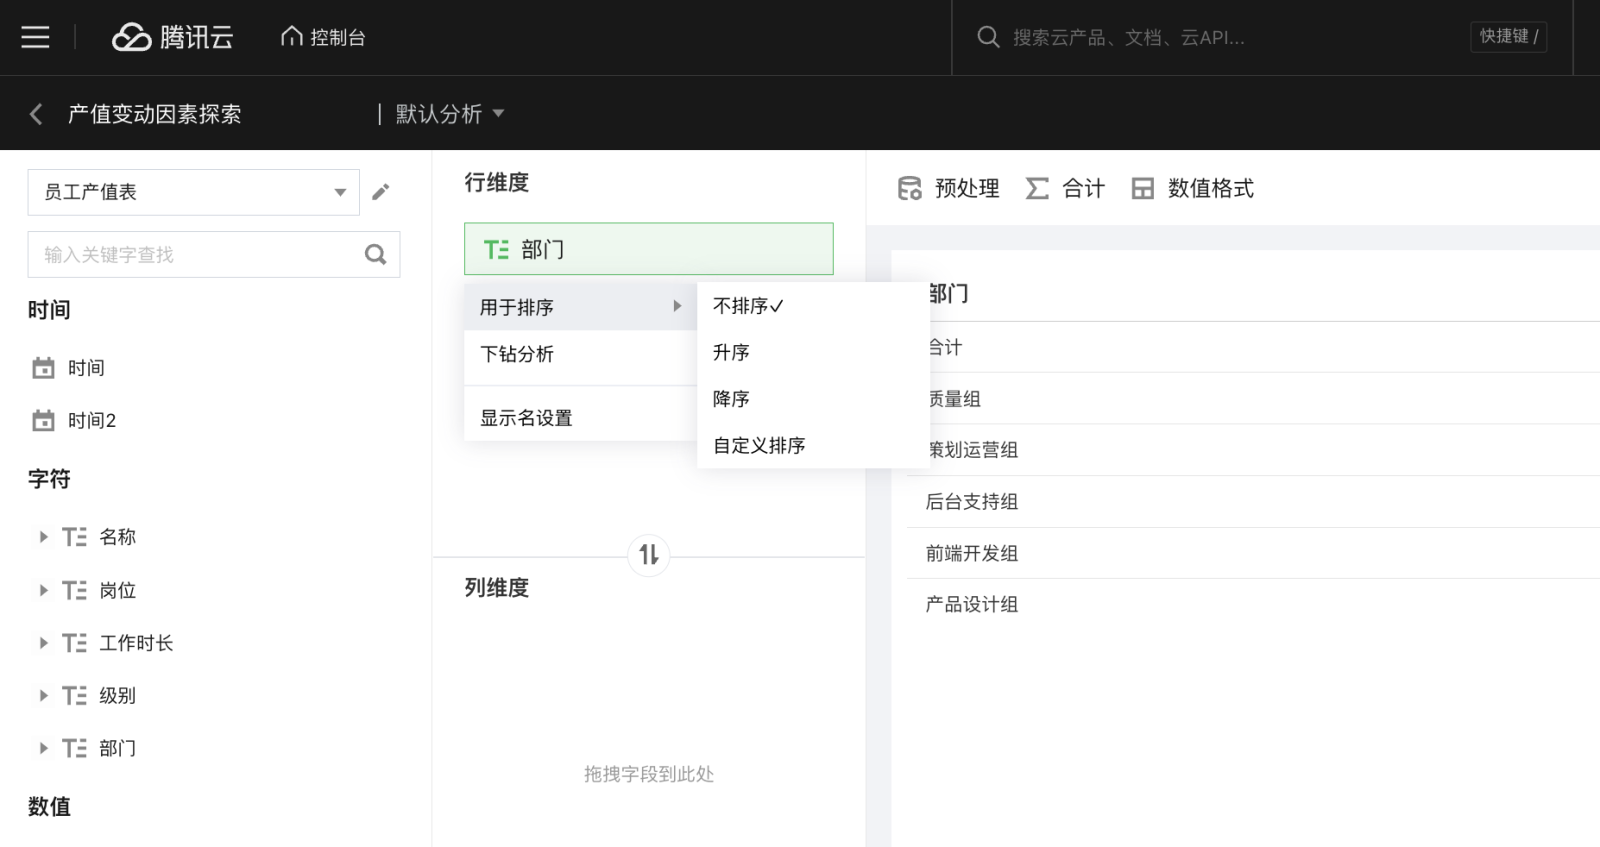Go back using the left arrow

click(36, 114)
